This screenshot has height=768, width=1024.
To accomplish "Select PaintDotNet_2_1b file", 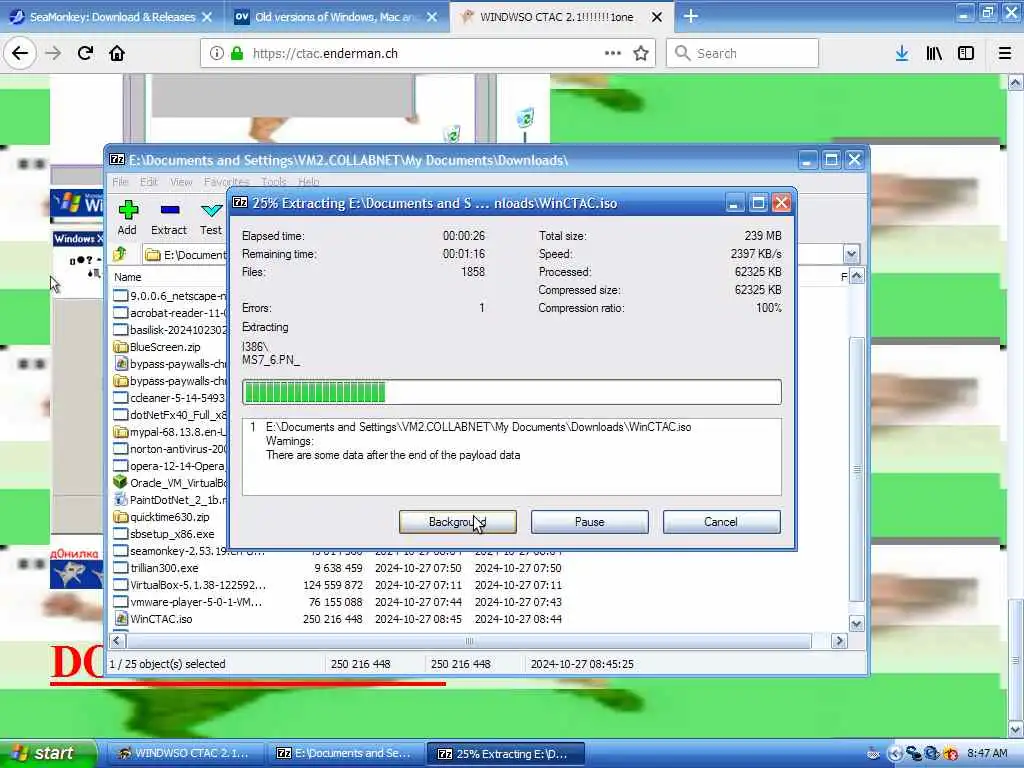I will coord(170,500).
